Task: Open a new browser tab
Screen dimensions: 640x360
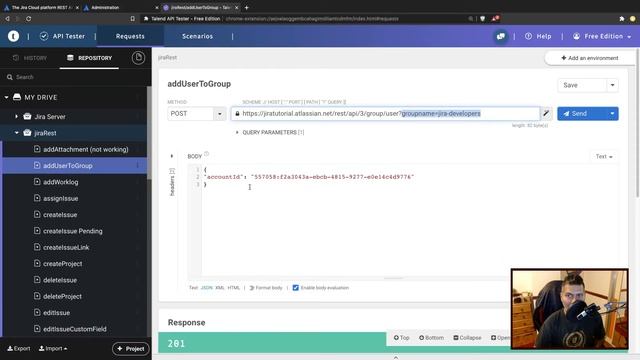Action: pos(247,7)
